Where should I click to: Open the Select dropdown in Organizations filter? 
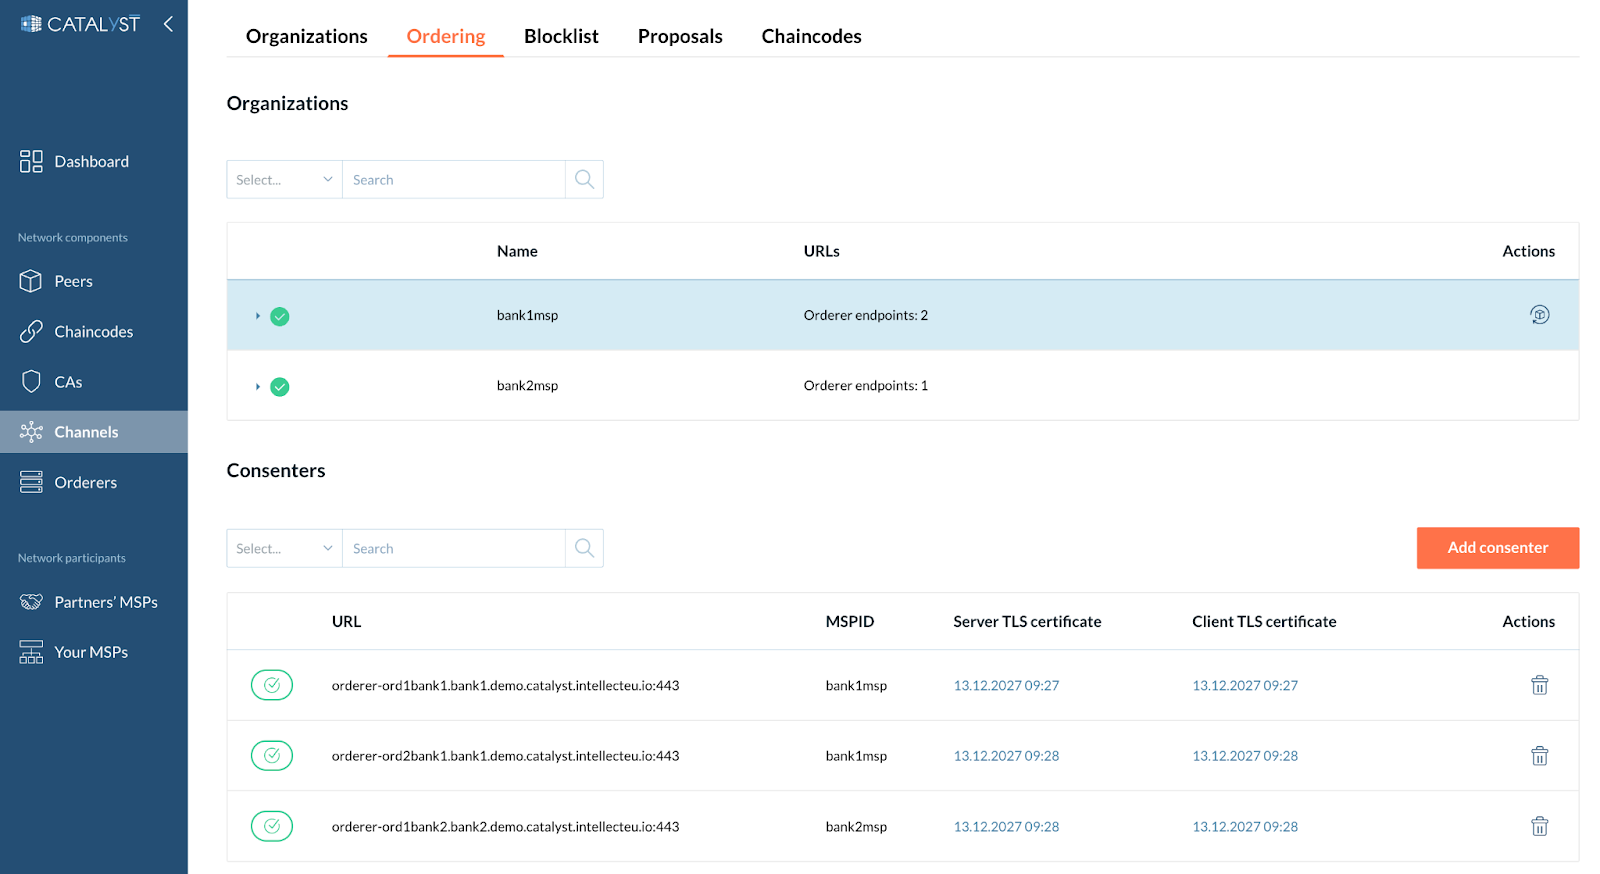tap(284, 180)
